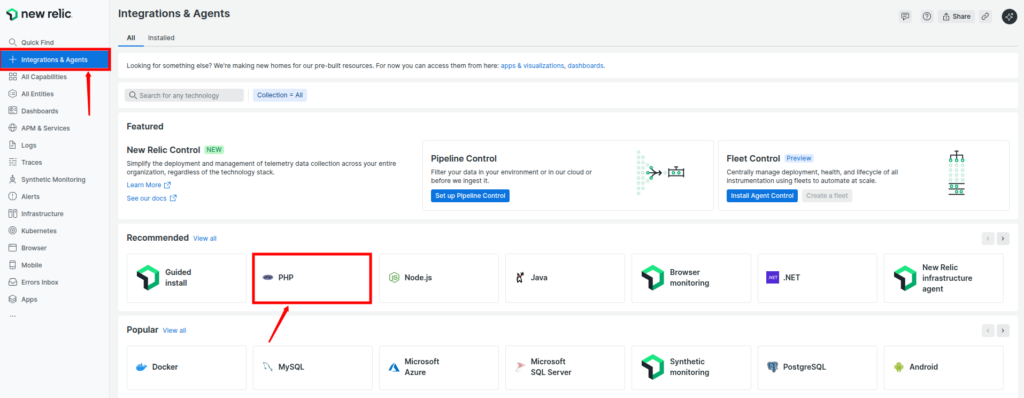Viewport: 1024px width, 398px height.
Task: Click the NEW badge beside New Relic Control
Action: (x=214, y=150)
